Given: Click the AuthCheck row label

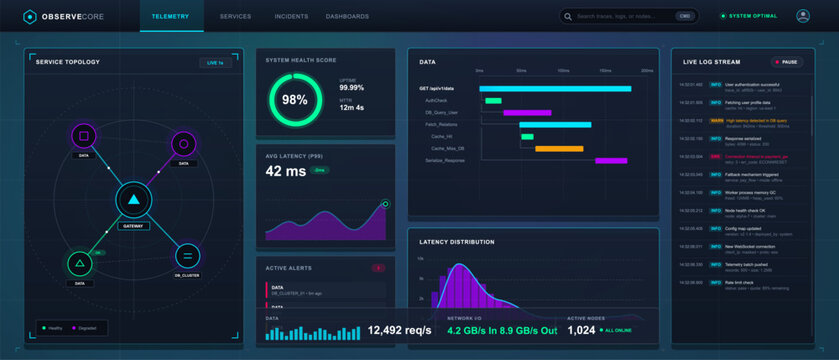Looking at the screenshot, I should pos(436,101).
